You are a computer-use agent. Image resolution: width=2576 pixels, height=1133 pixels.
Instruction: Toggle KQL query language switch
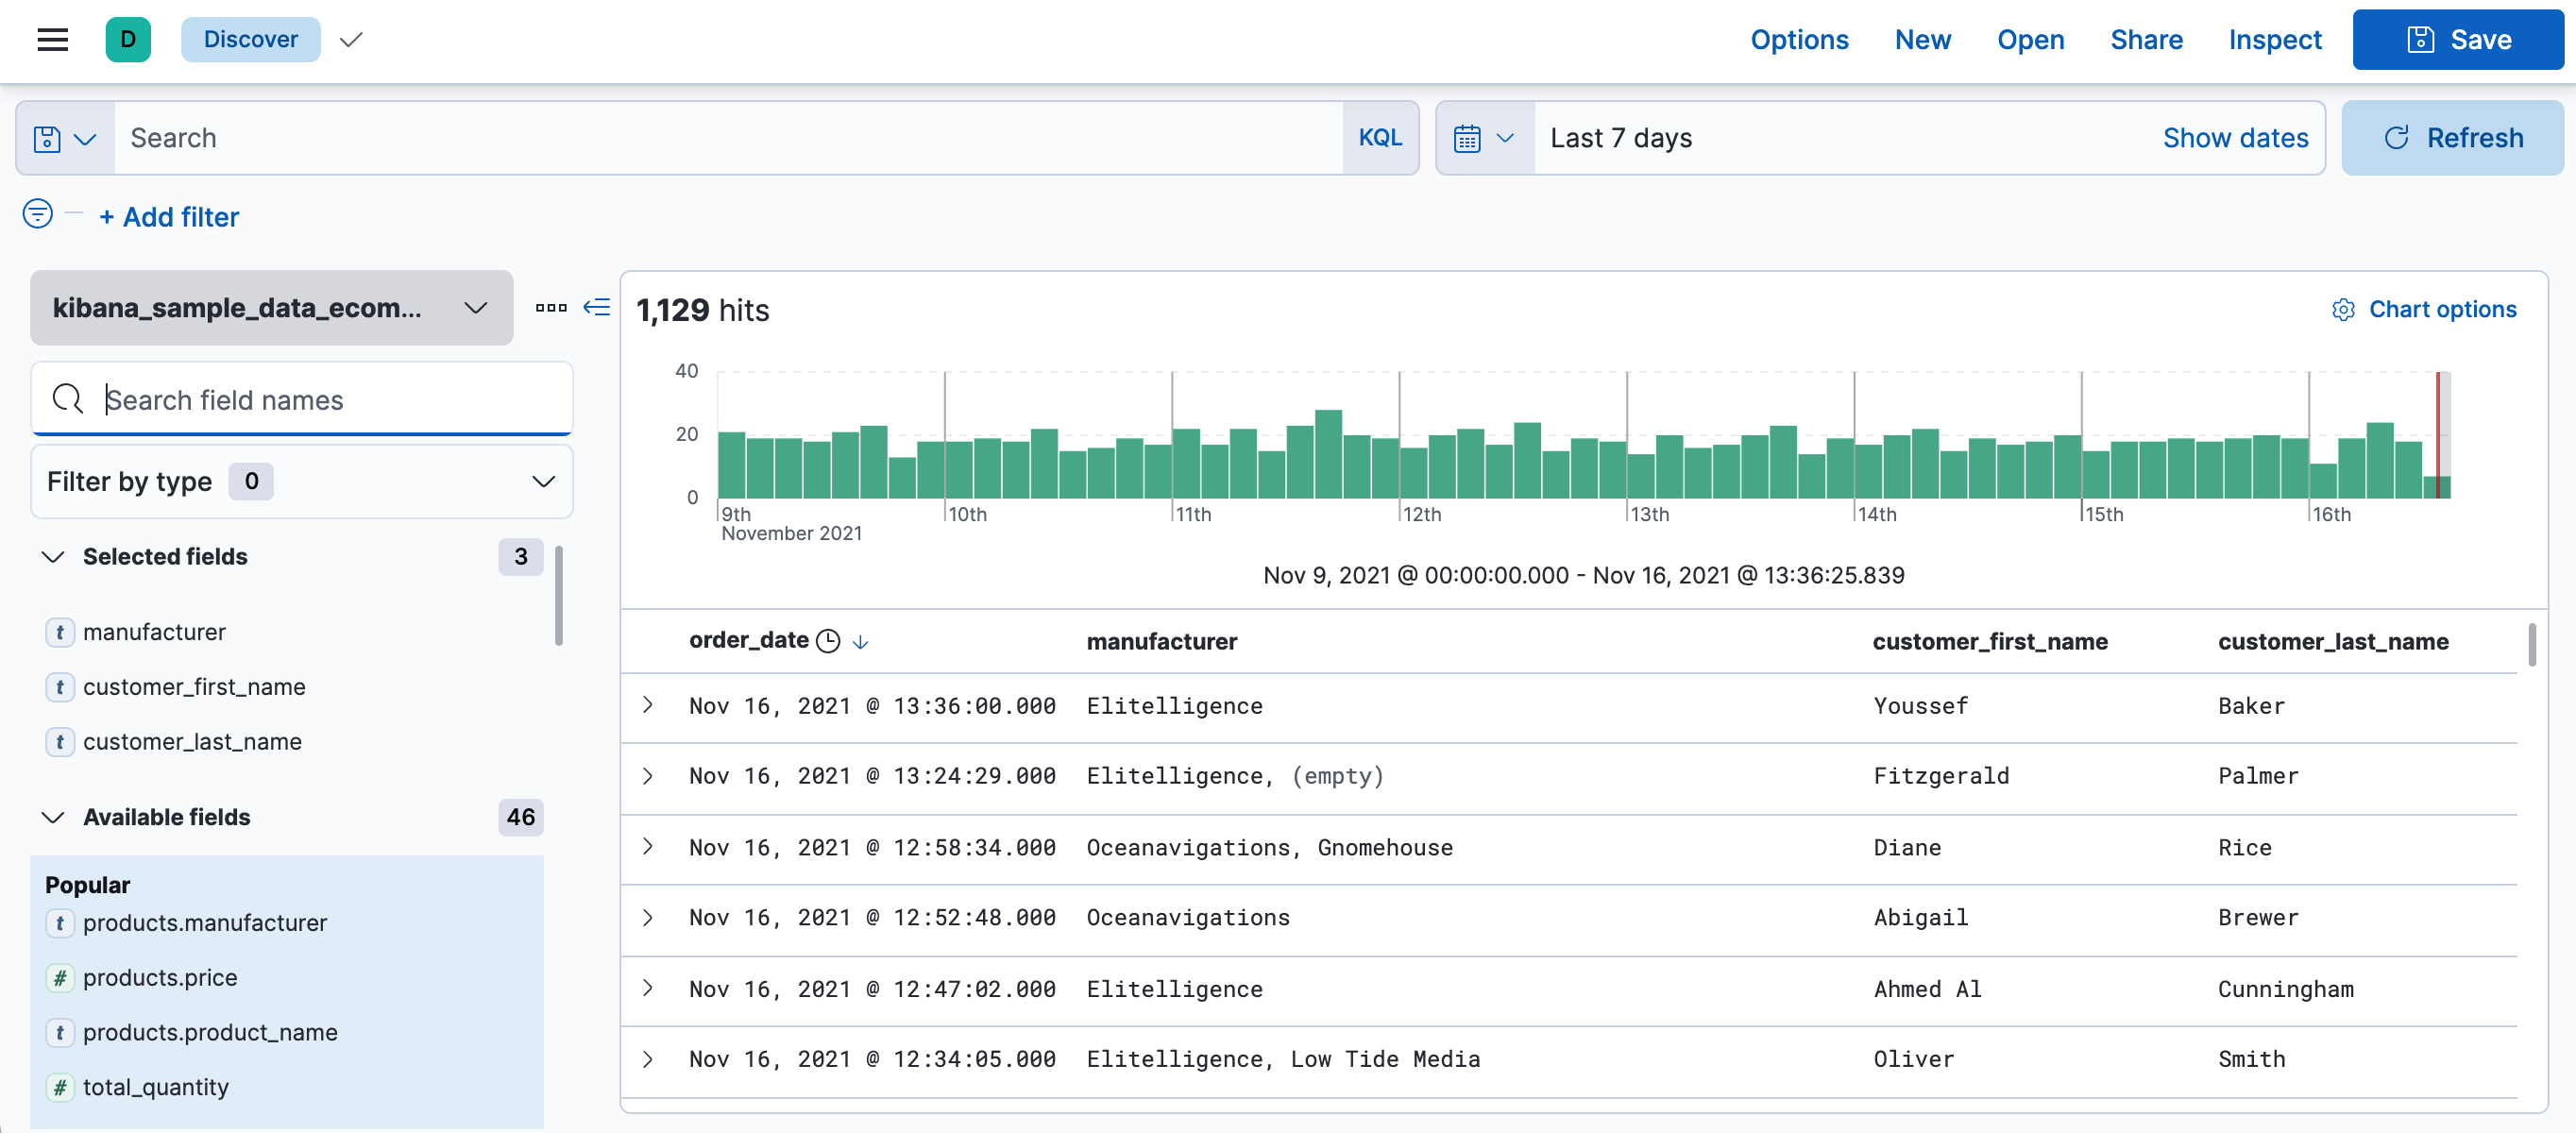tap(1379, 138)
